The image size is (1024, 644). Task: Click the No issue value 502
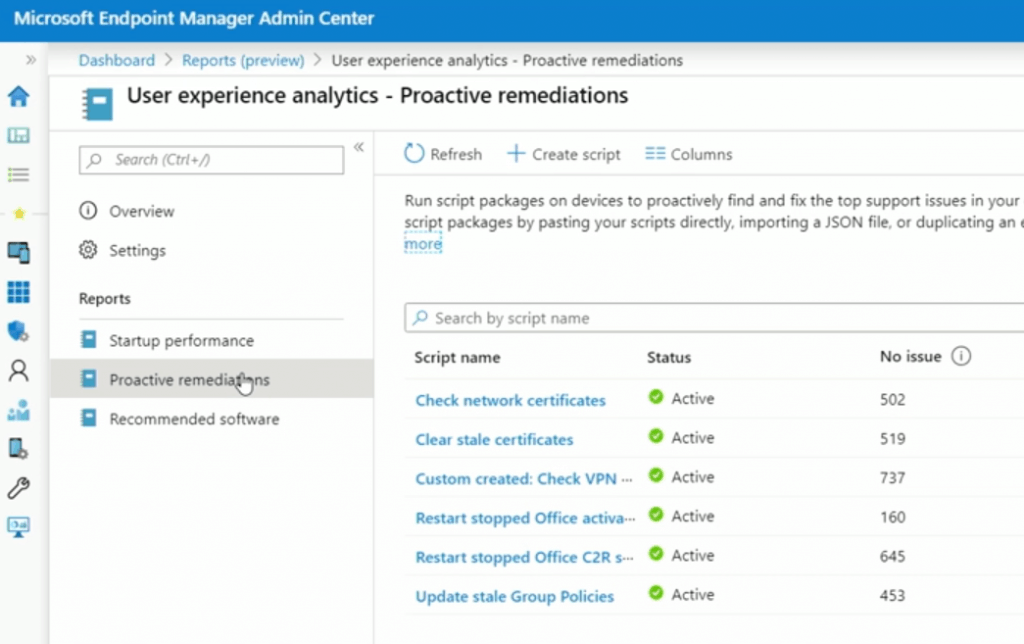[892, 399]
